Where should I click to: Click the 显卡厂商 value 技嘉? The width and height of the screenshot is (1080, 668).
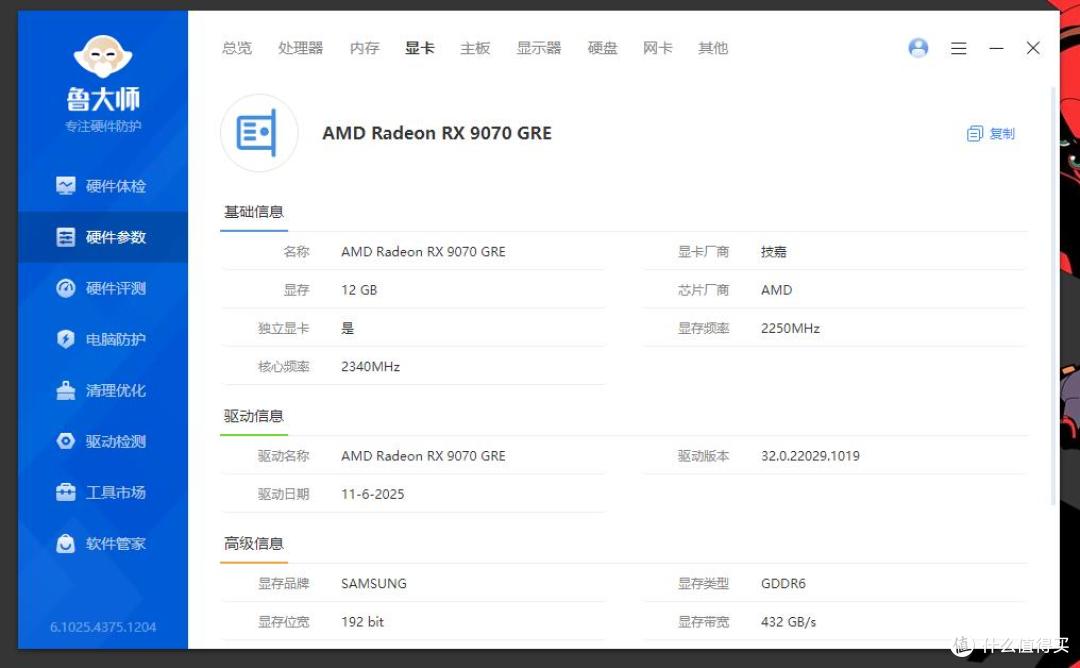(x=773, y=252)
